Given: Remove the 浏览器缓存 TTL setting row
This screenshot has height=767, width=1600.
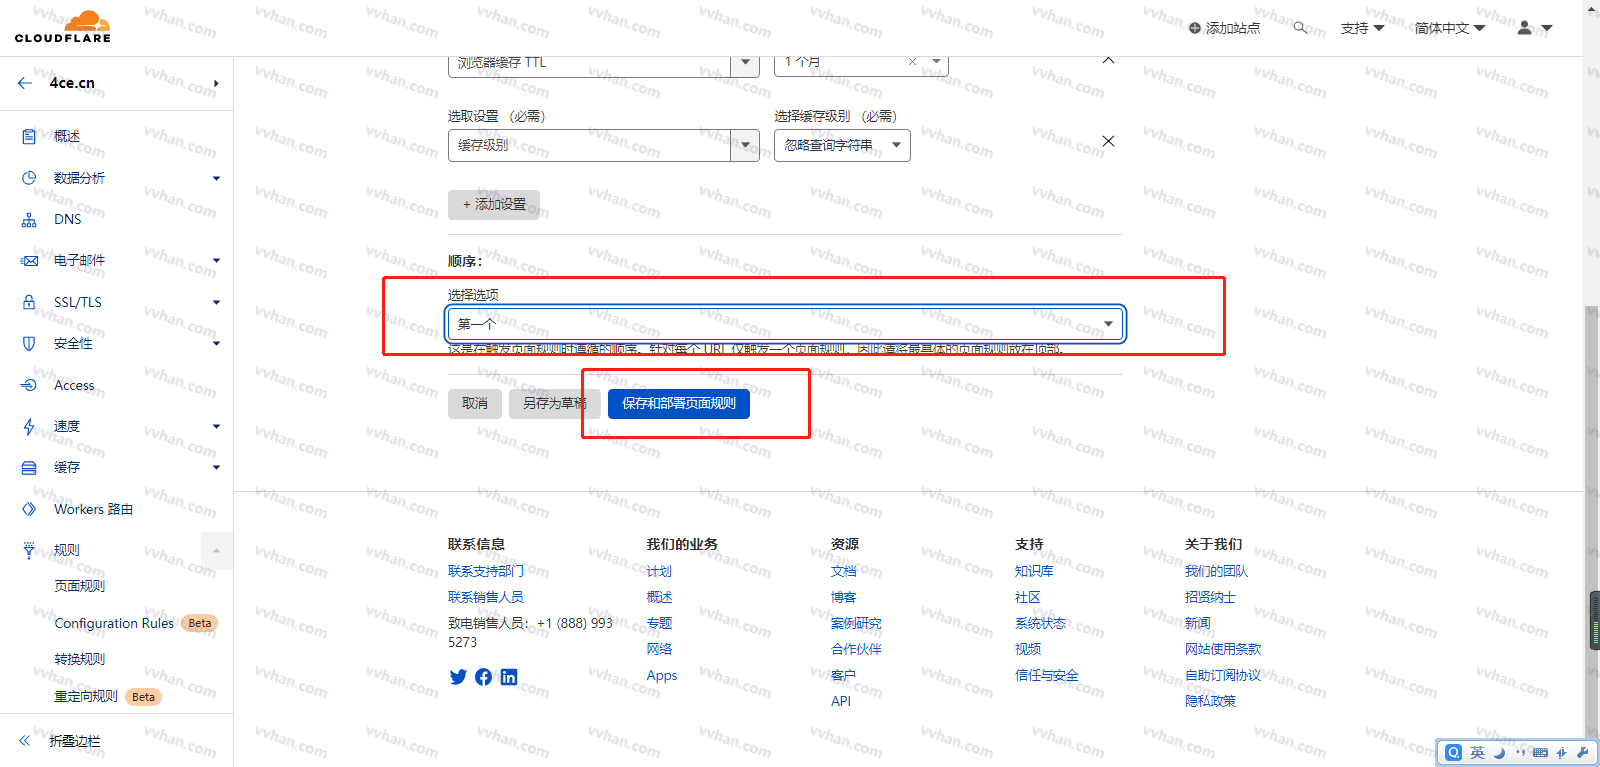Looking at the screenshot, I should tap(1108, 60).
